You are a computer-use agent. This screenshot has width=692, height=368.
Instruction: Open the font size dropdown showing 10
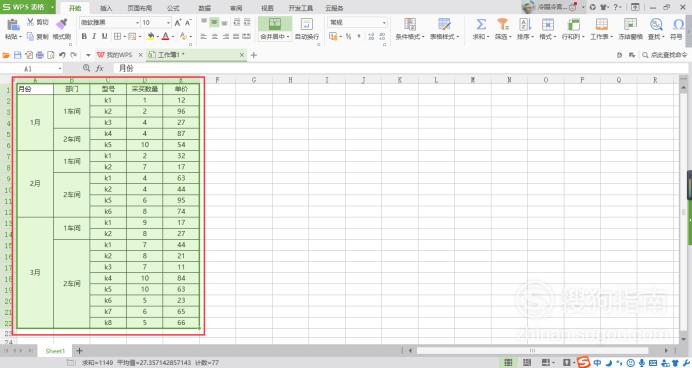168,23
